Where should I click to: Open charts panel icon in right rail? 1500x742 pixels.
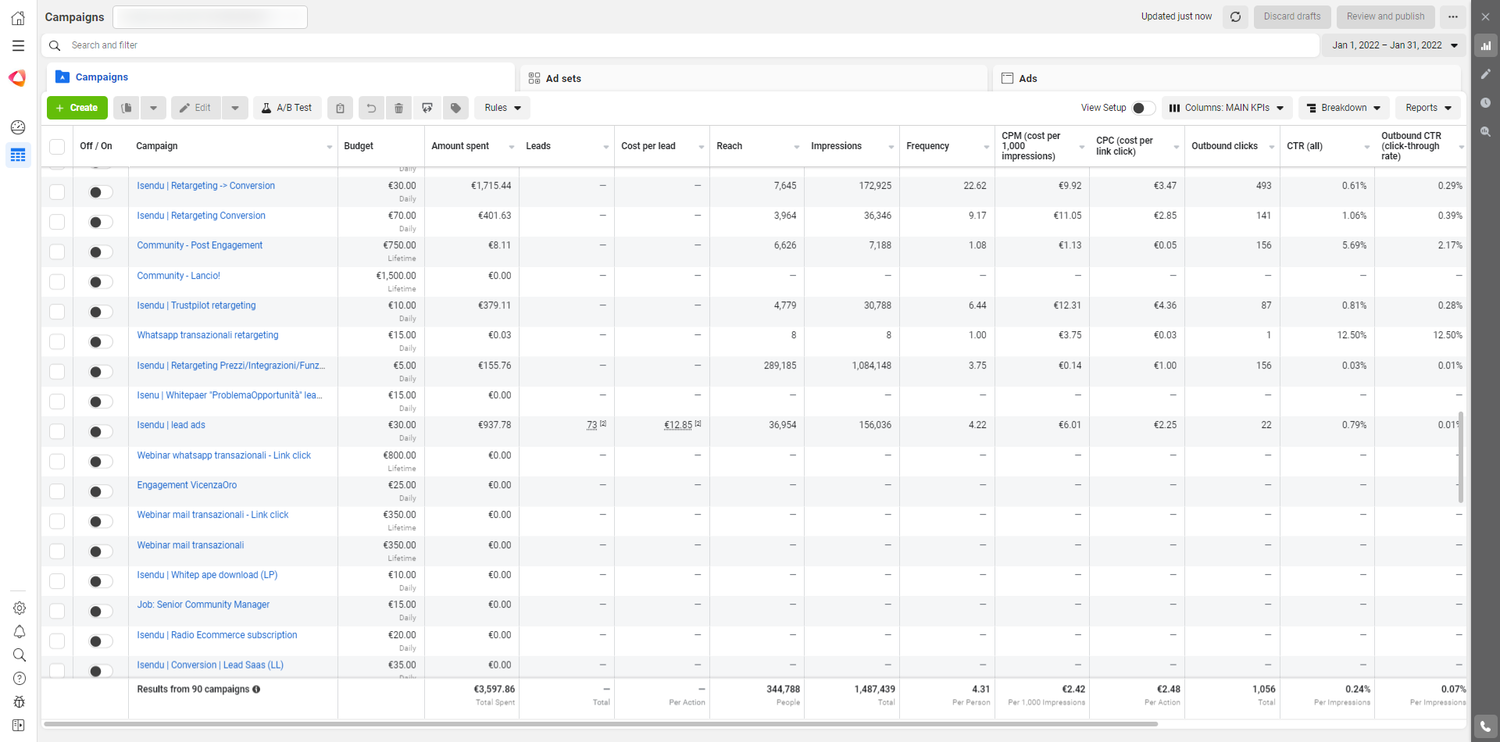tap(1486, 46)
